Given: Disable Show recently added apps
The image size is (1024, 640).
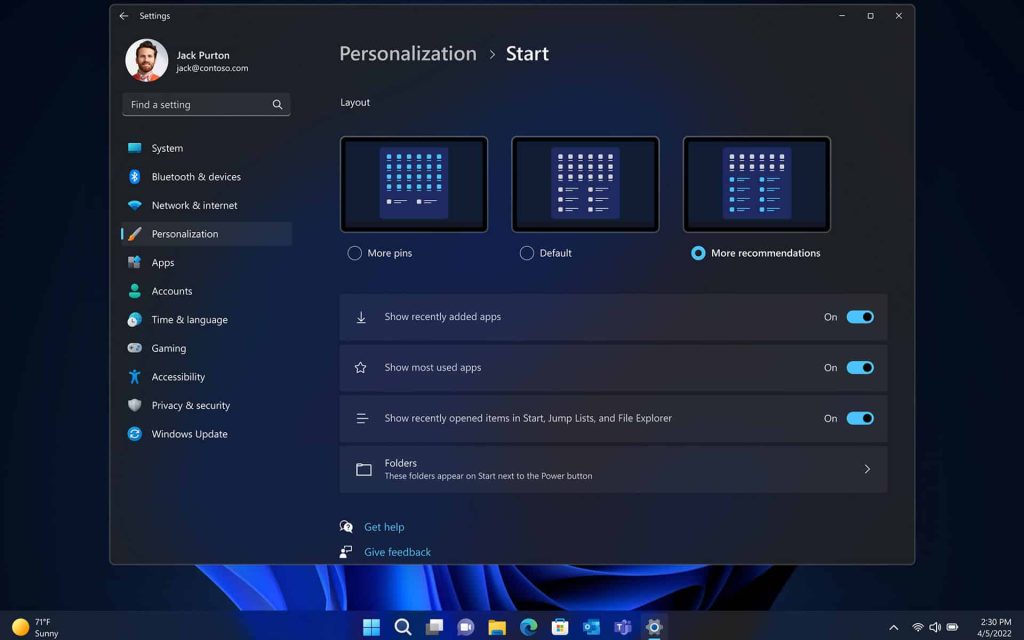Looking at the screenshot, I should tap(858, 317).
